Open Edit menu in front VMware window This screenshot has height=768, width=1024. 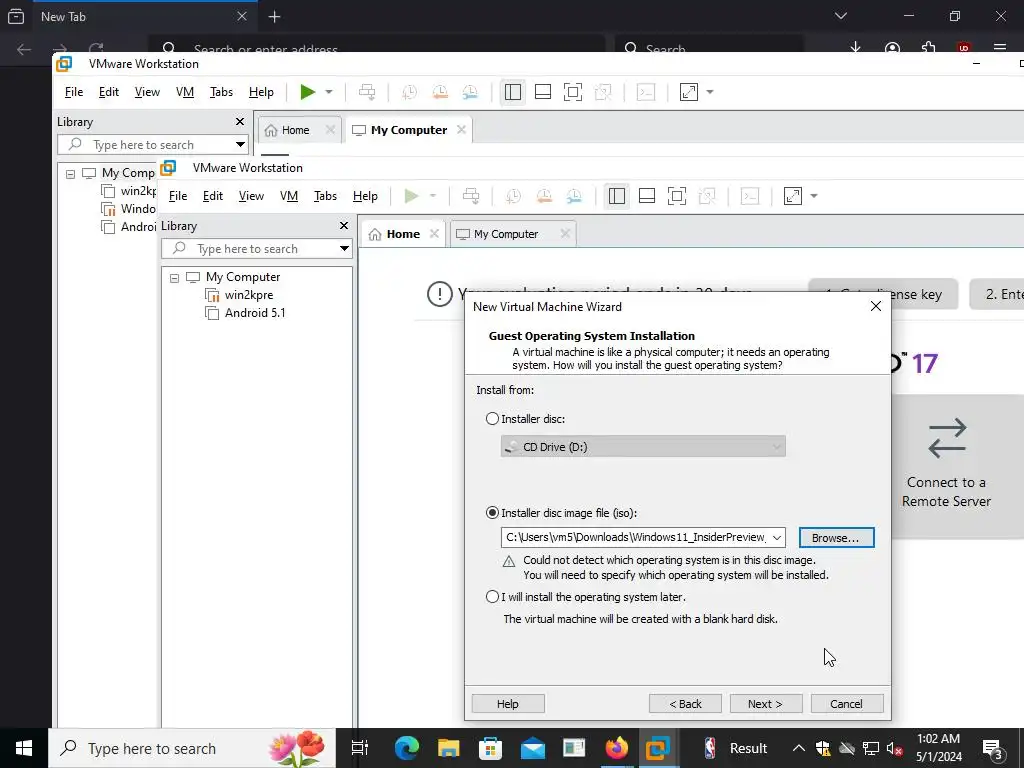click(x=212, y=196)
